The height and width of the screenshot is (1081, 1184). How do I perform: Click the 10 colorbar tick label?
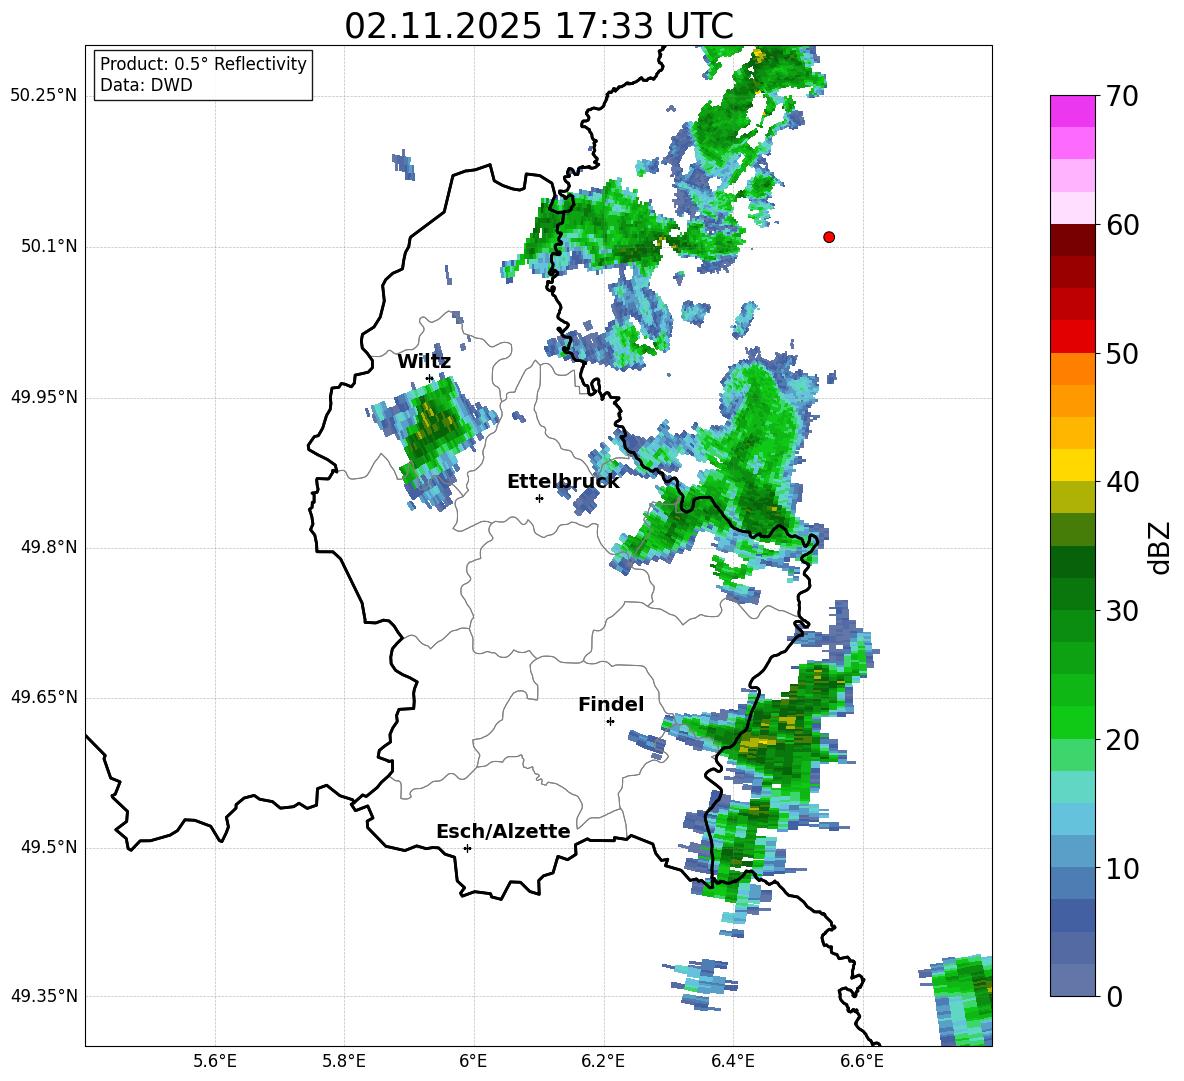[x=1122, y=869]
